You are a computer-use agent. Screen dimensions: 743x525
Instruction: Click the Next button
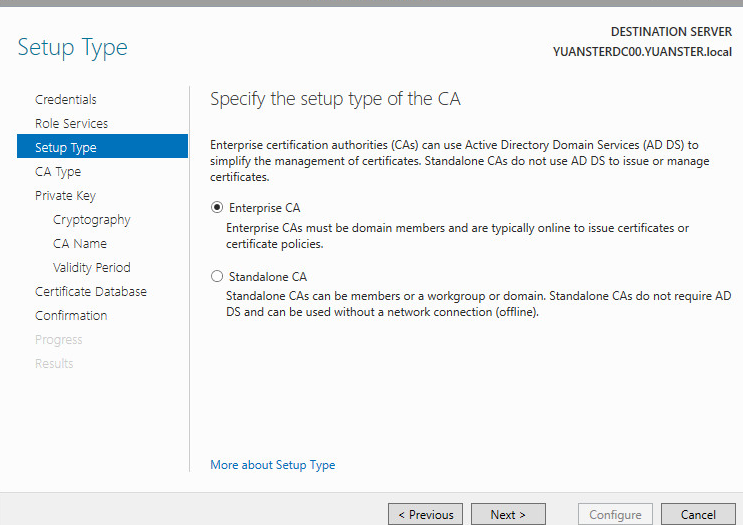pos(508,515)
